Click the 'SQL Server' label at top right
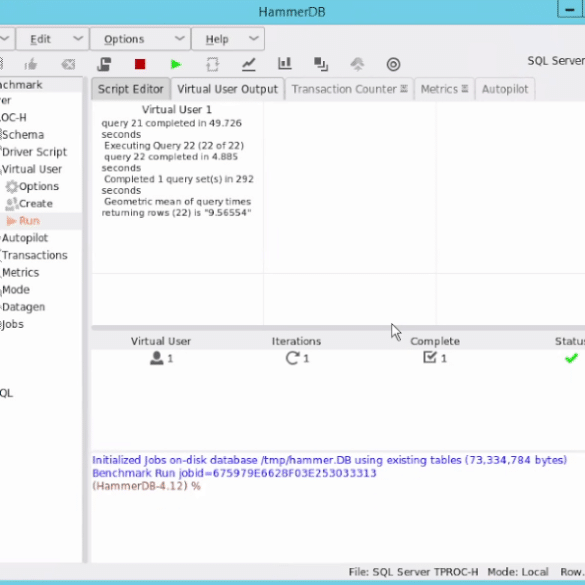 pyautogui.click(x=556, y=60)
